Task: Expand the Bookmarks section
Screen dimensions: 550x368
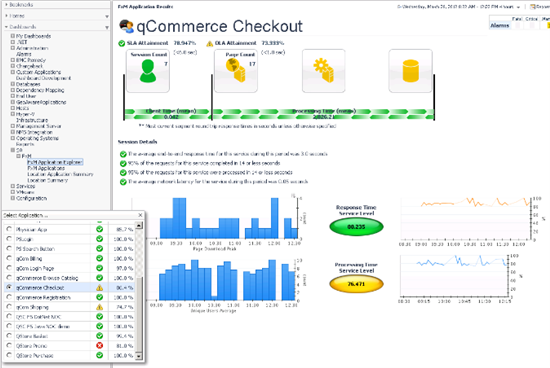Action: 6,5
